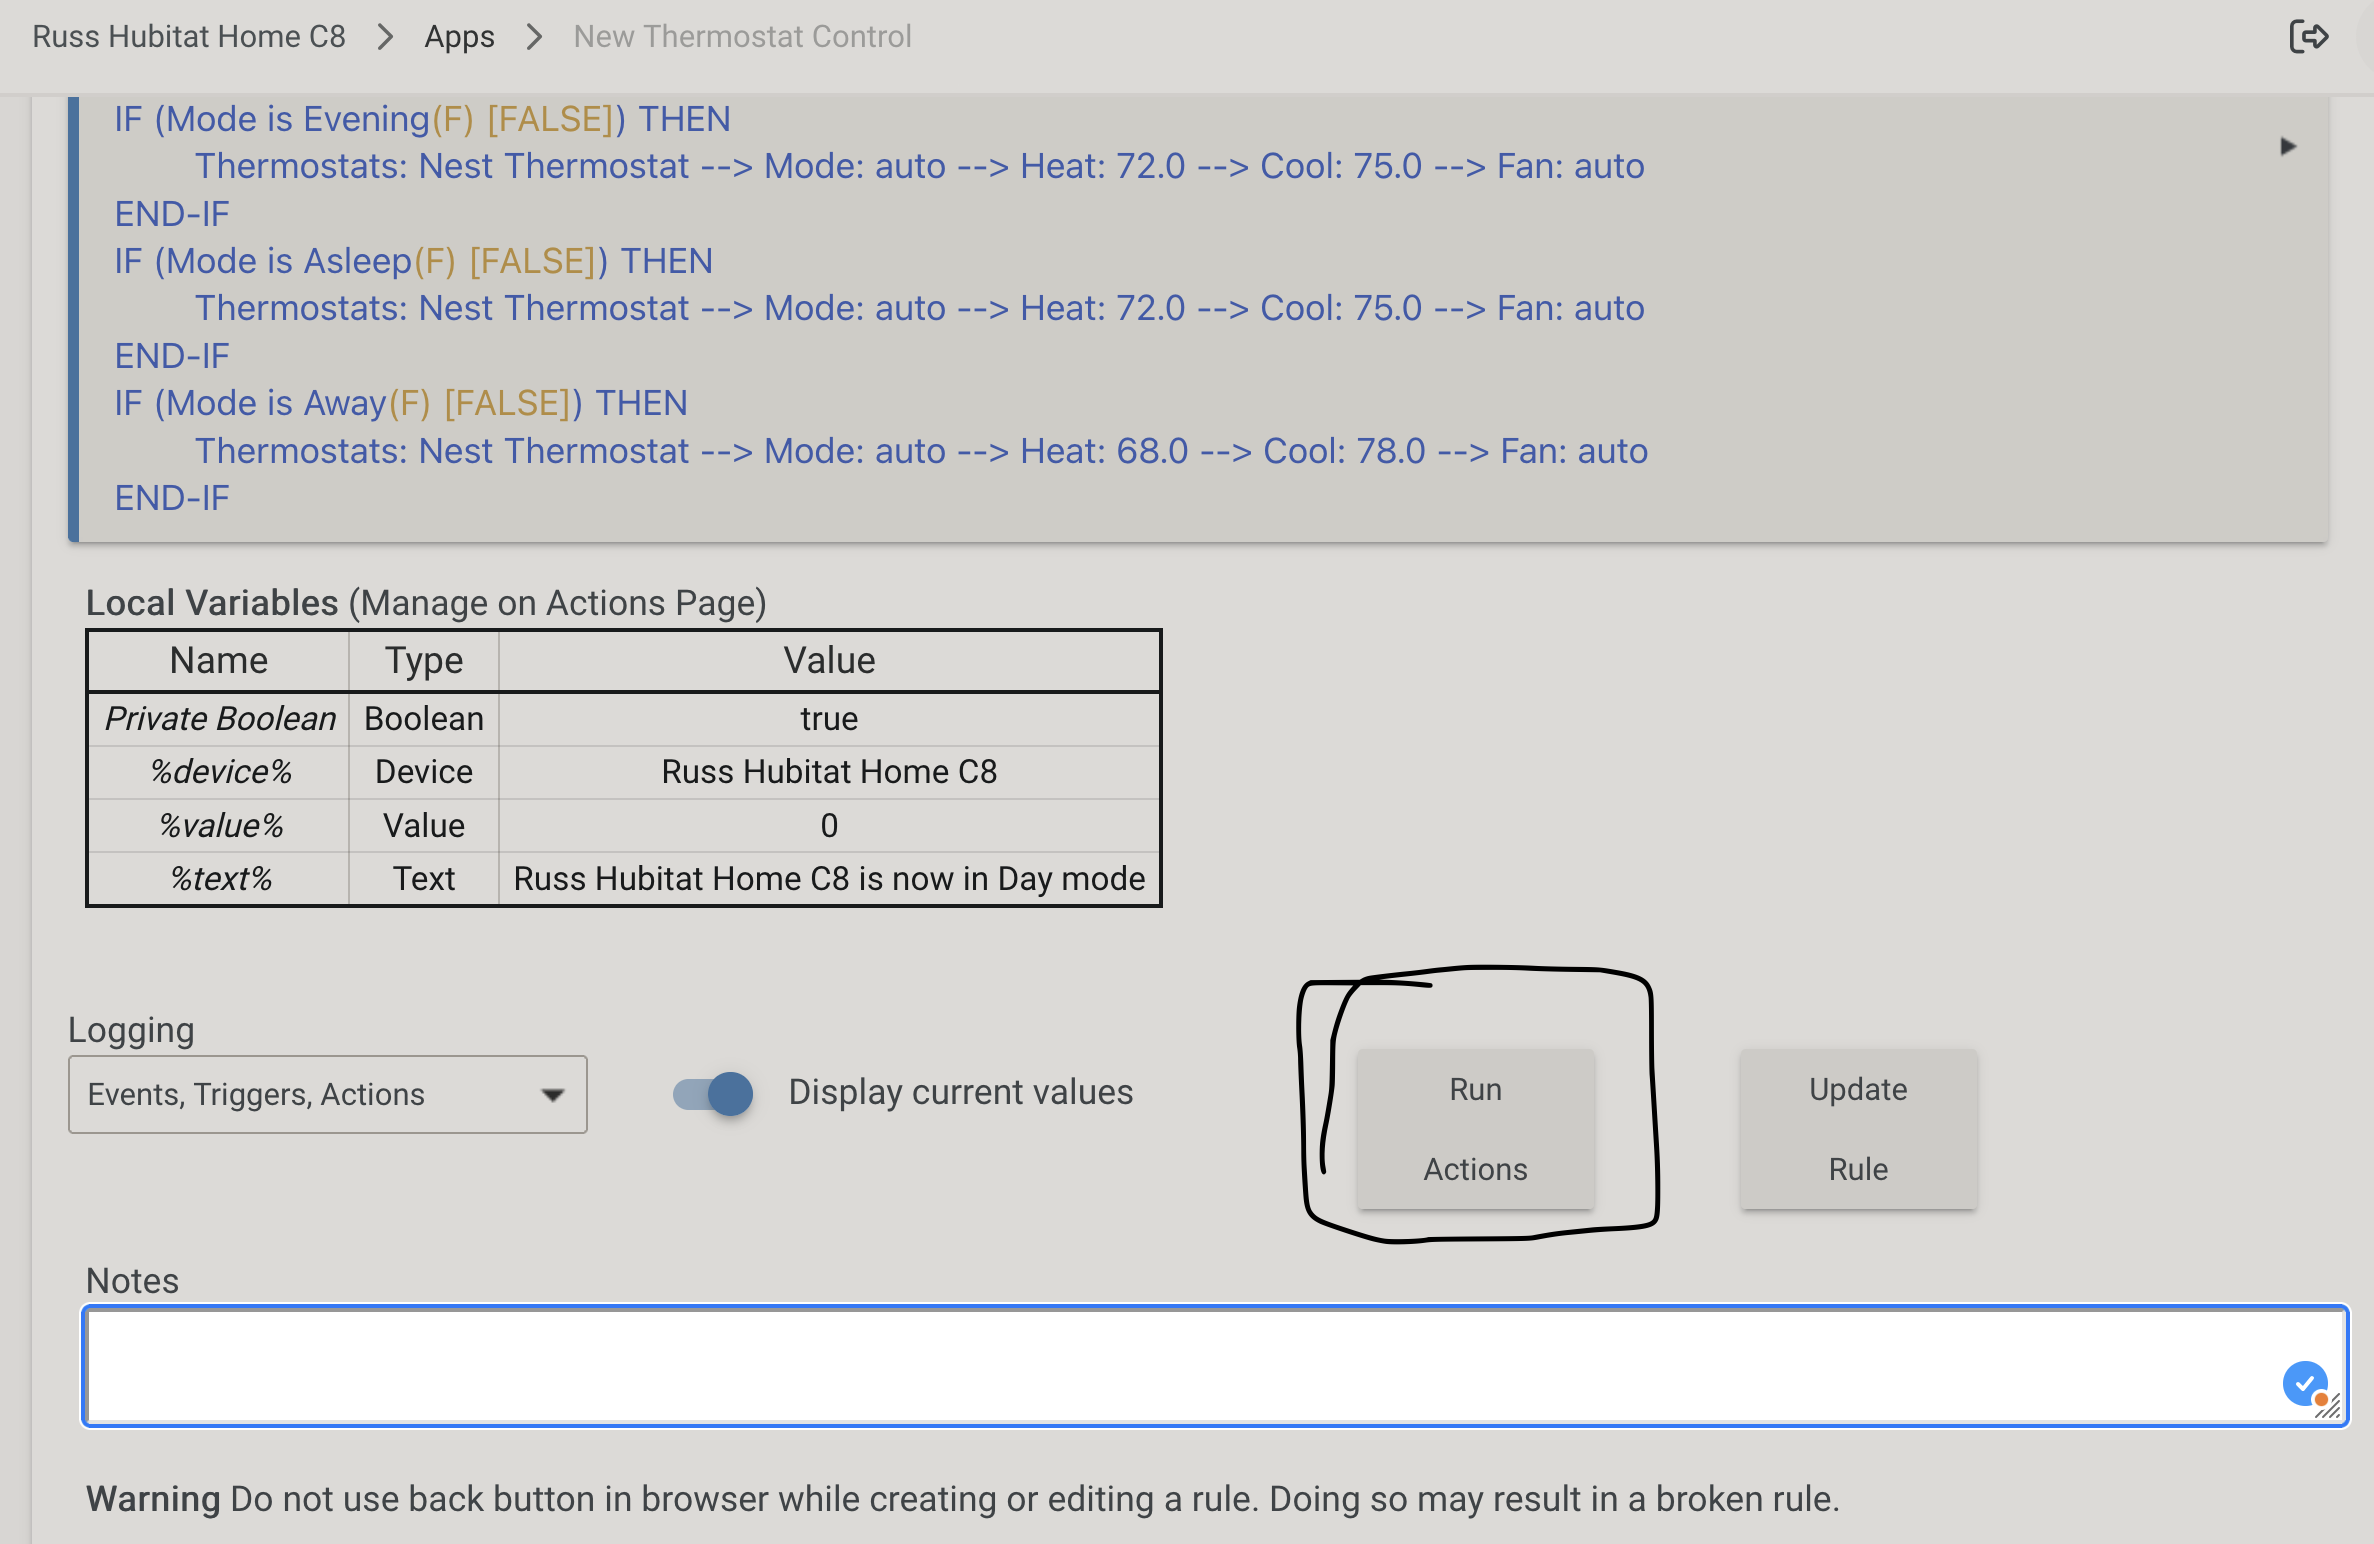The width and height of the screenshot is (2374, 1544).
Task: Click the Mode is Evening IF line
Action: (422, 119)
